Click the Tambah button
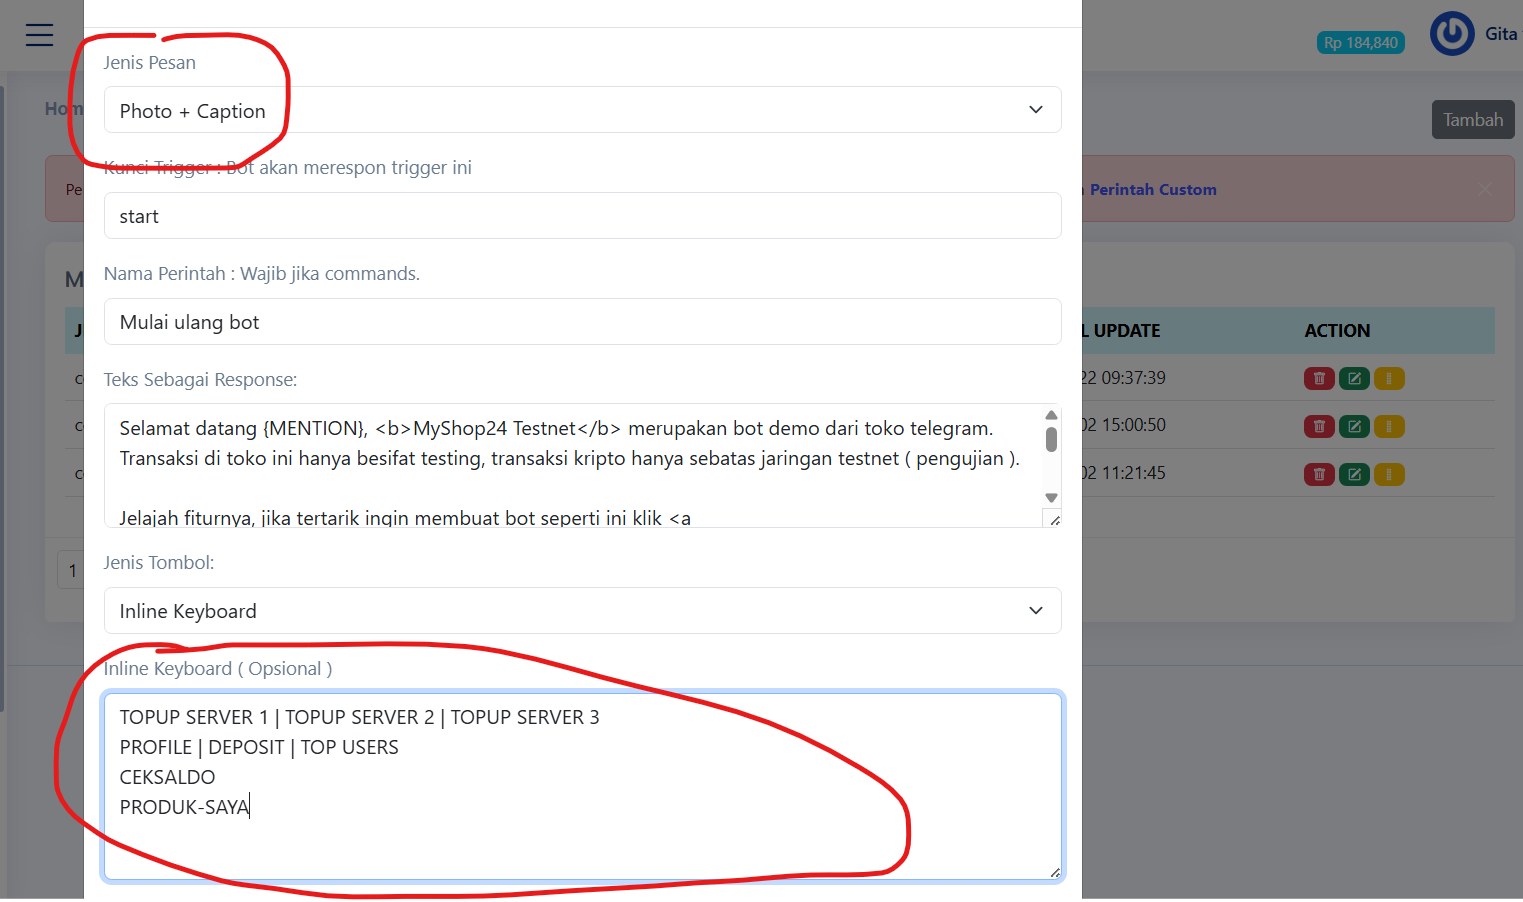This screenshot has width=1523, height=902. (1472, 120)
